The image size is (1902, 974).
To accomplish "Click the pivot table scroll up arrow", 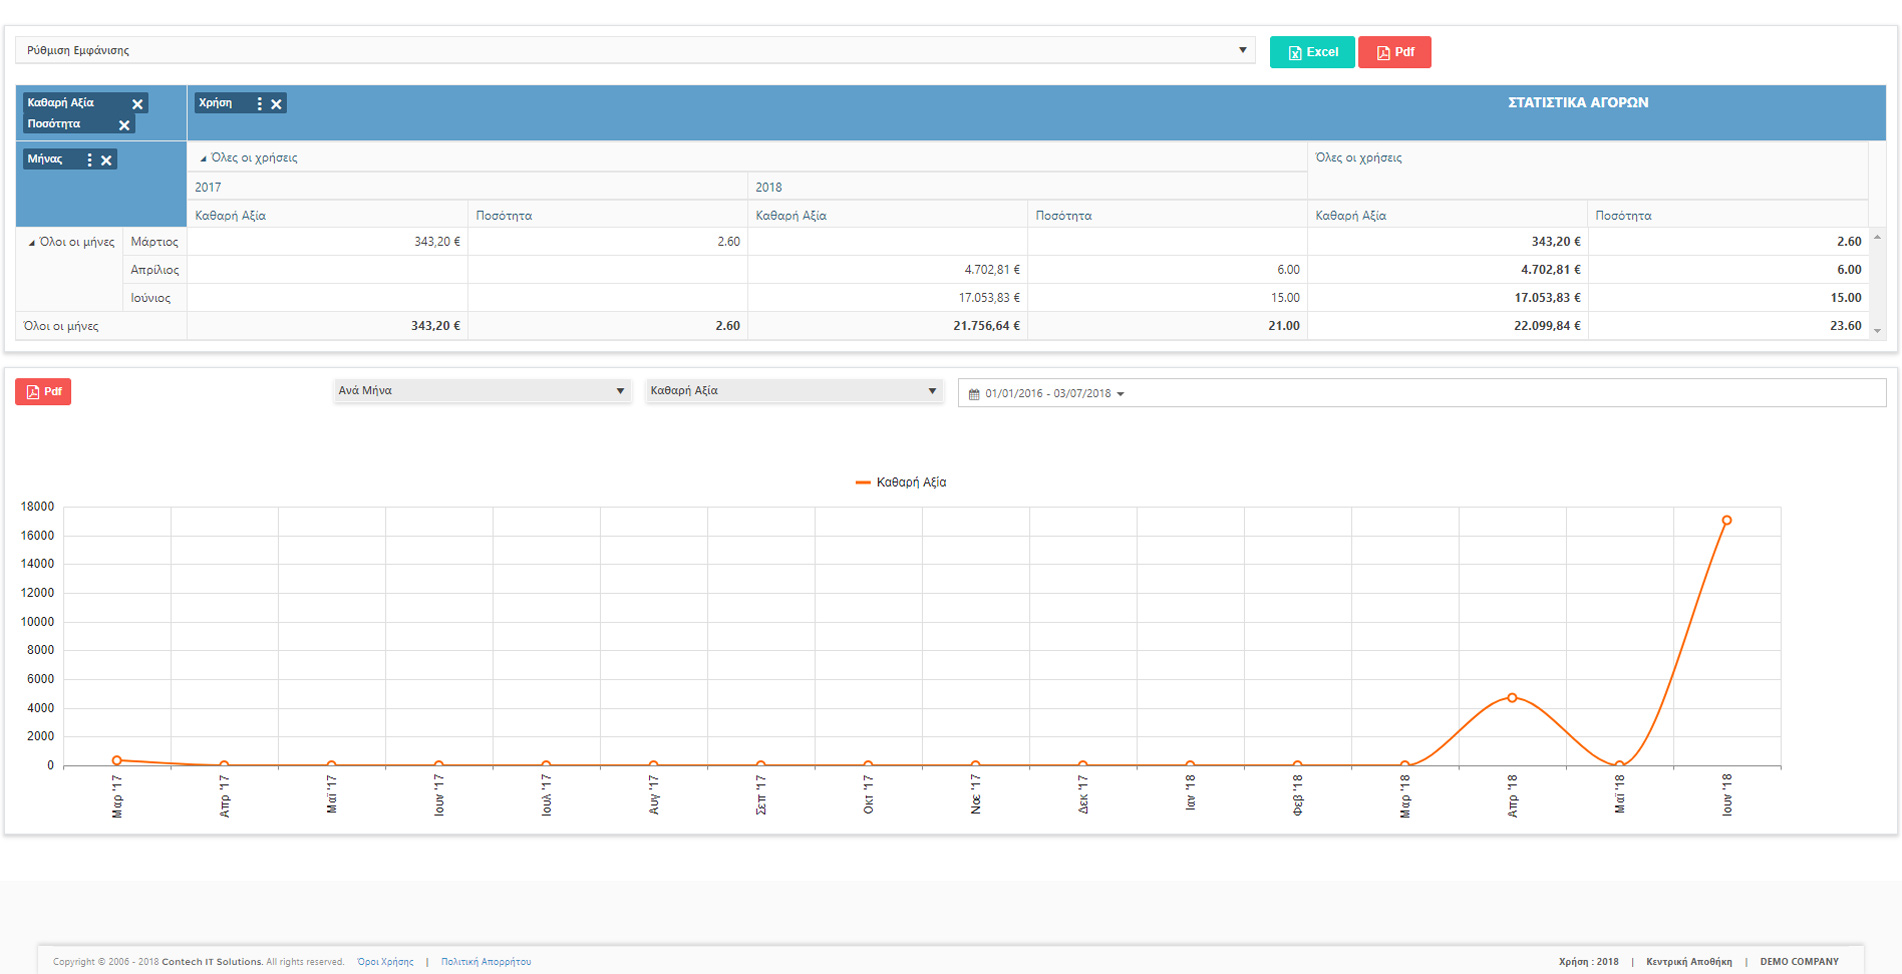I will coord(1877,237).
